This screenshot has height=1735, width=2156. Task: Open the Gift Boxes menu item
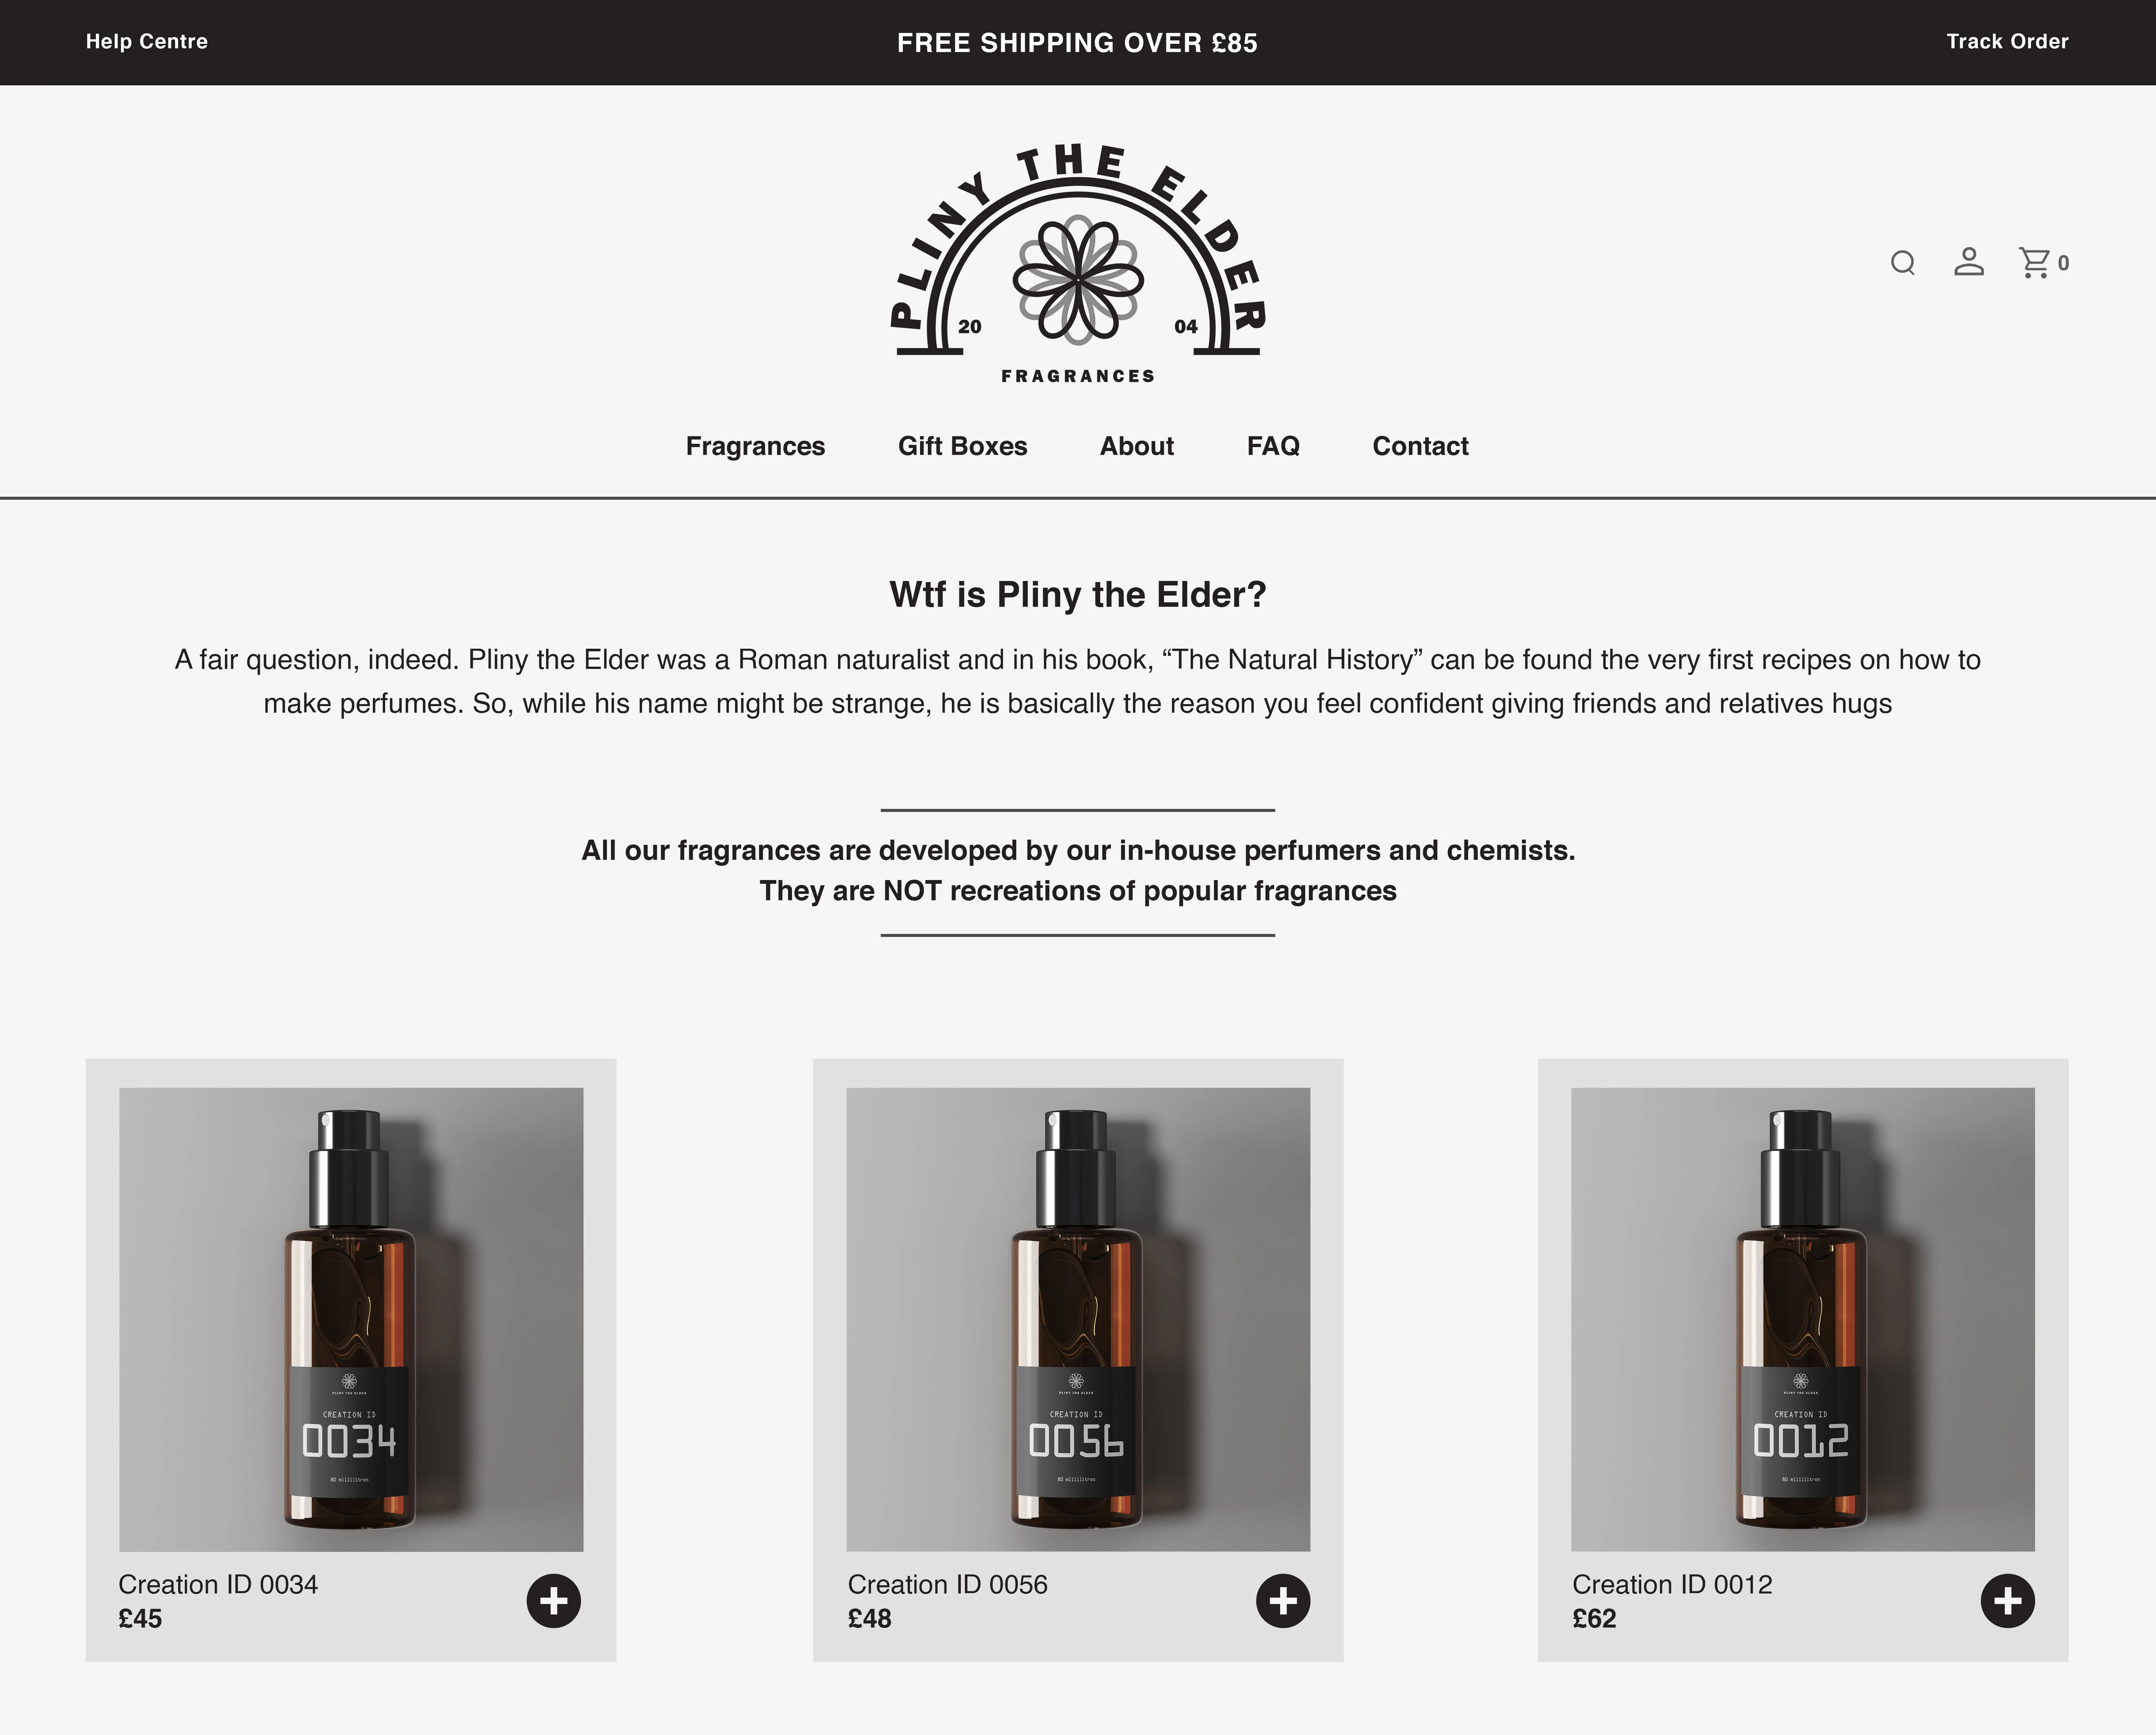962,446
